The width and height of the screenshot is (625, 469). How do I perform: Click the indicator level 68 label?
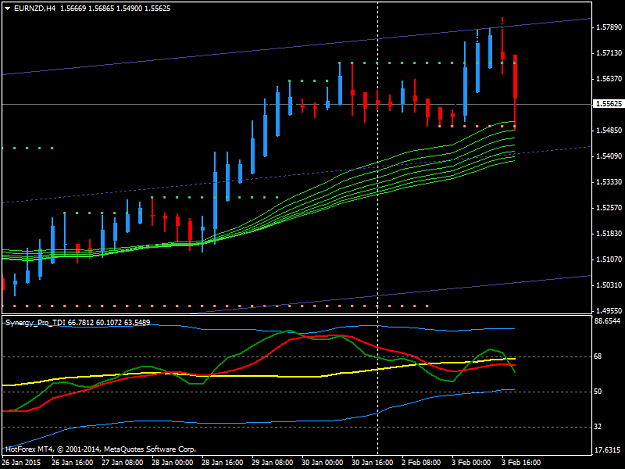pos(598,357)
